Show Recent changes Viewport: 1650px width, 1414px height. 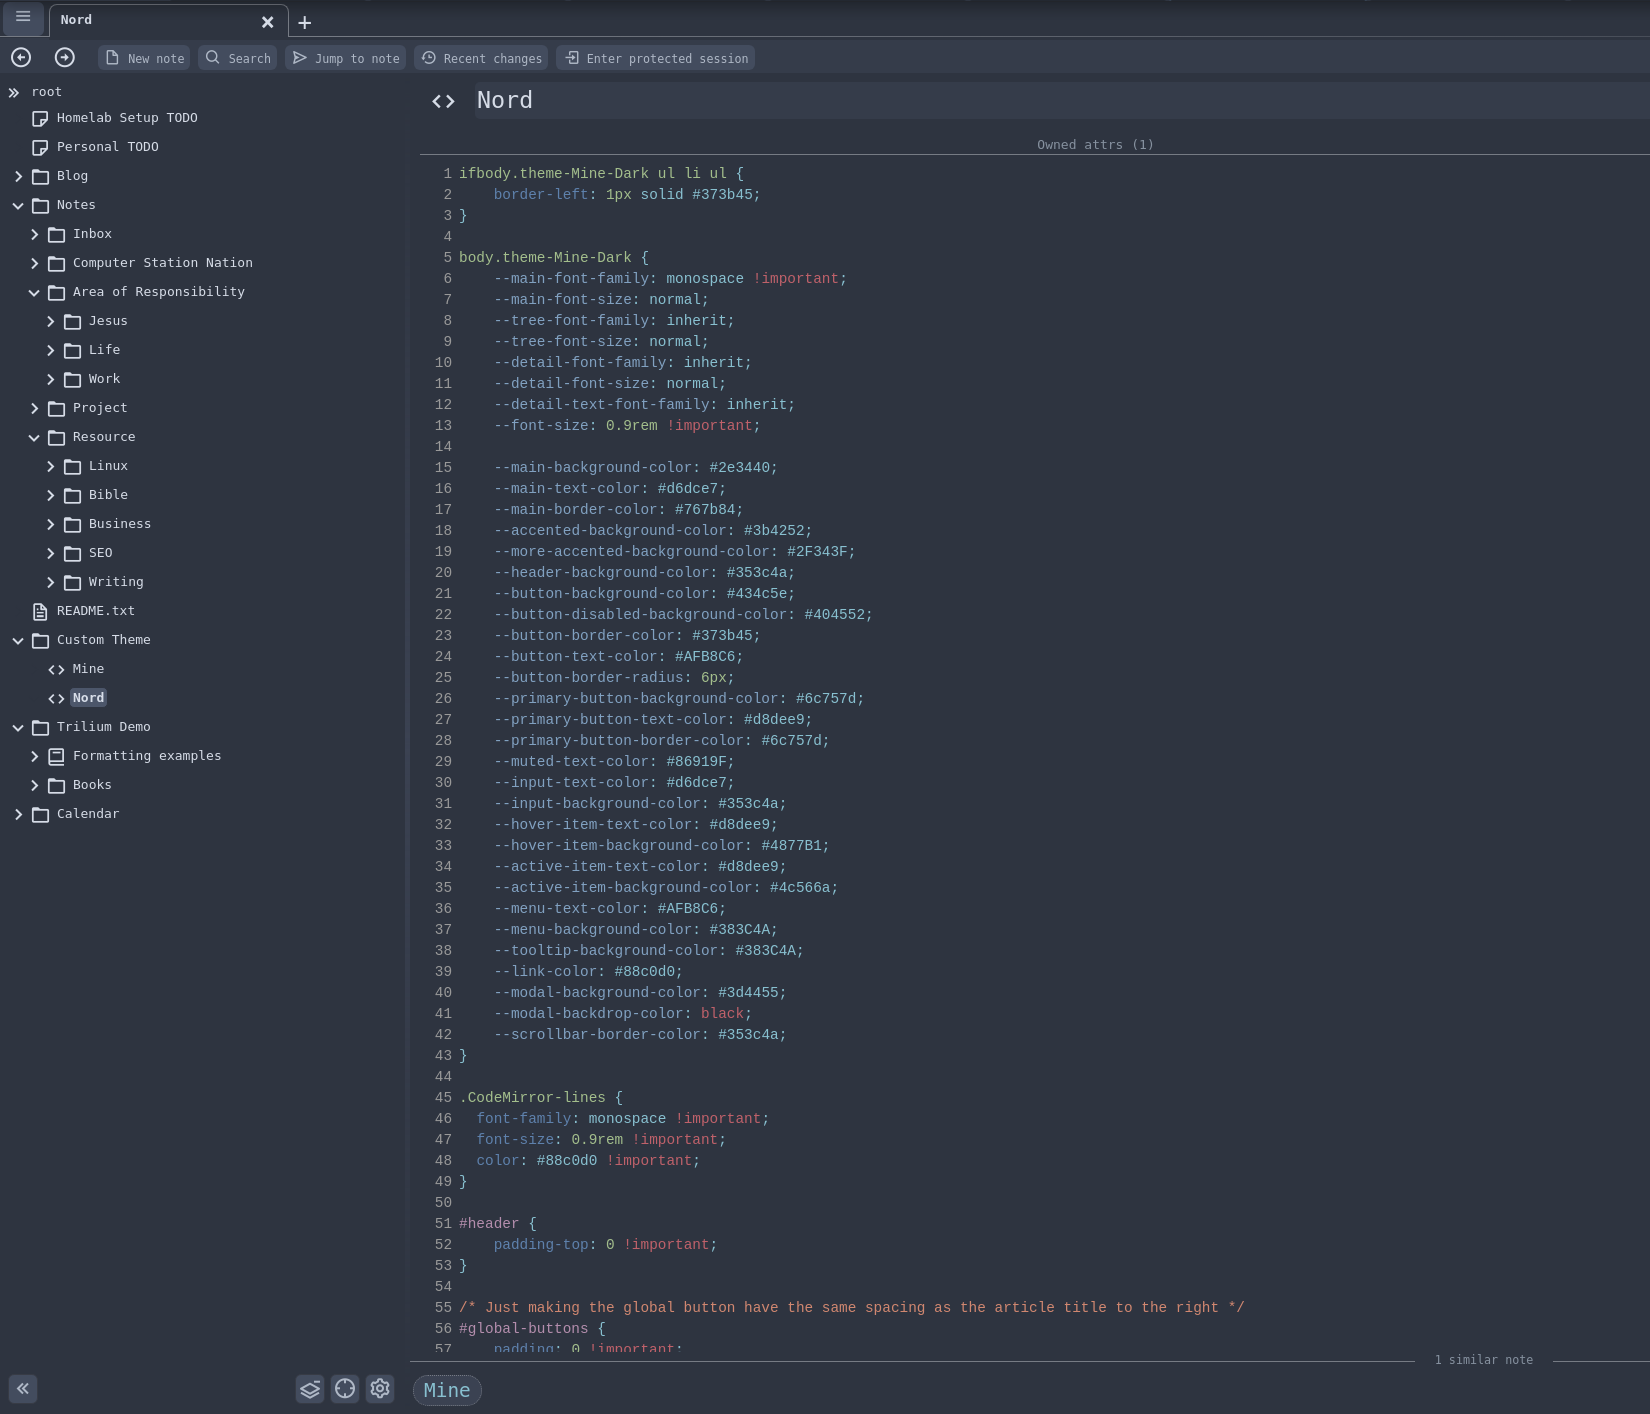click(x=481, y=58)
